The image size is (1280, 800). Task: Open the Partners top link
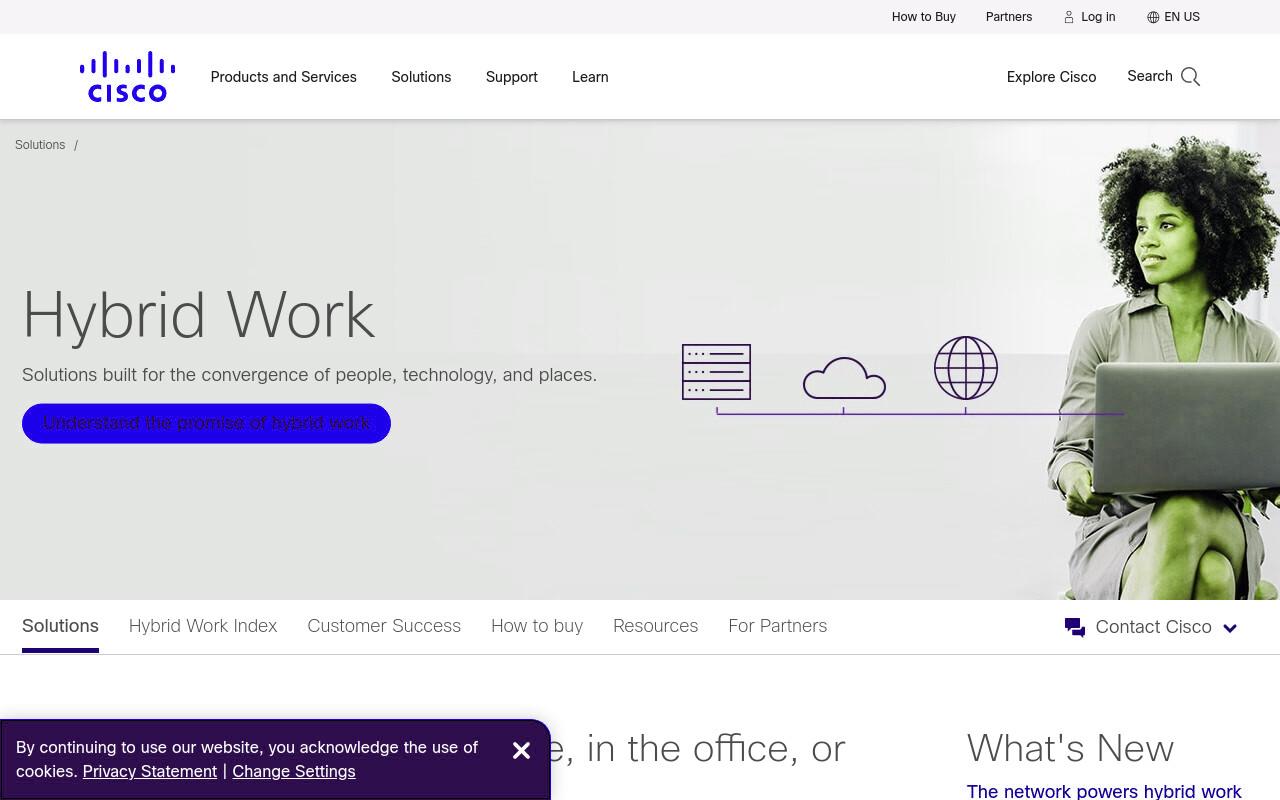coord(1009,17)
